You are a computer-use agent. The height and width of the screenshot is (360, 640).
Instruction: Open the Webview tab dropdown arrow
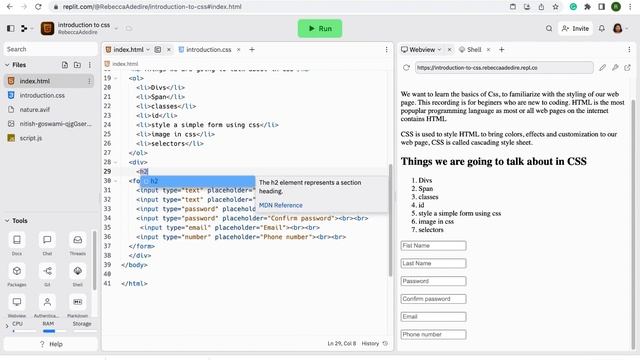click(x=439, y=50)
